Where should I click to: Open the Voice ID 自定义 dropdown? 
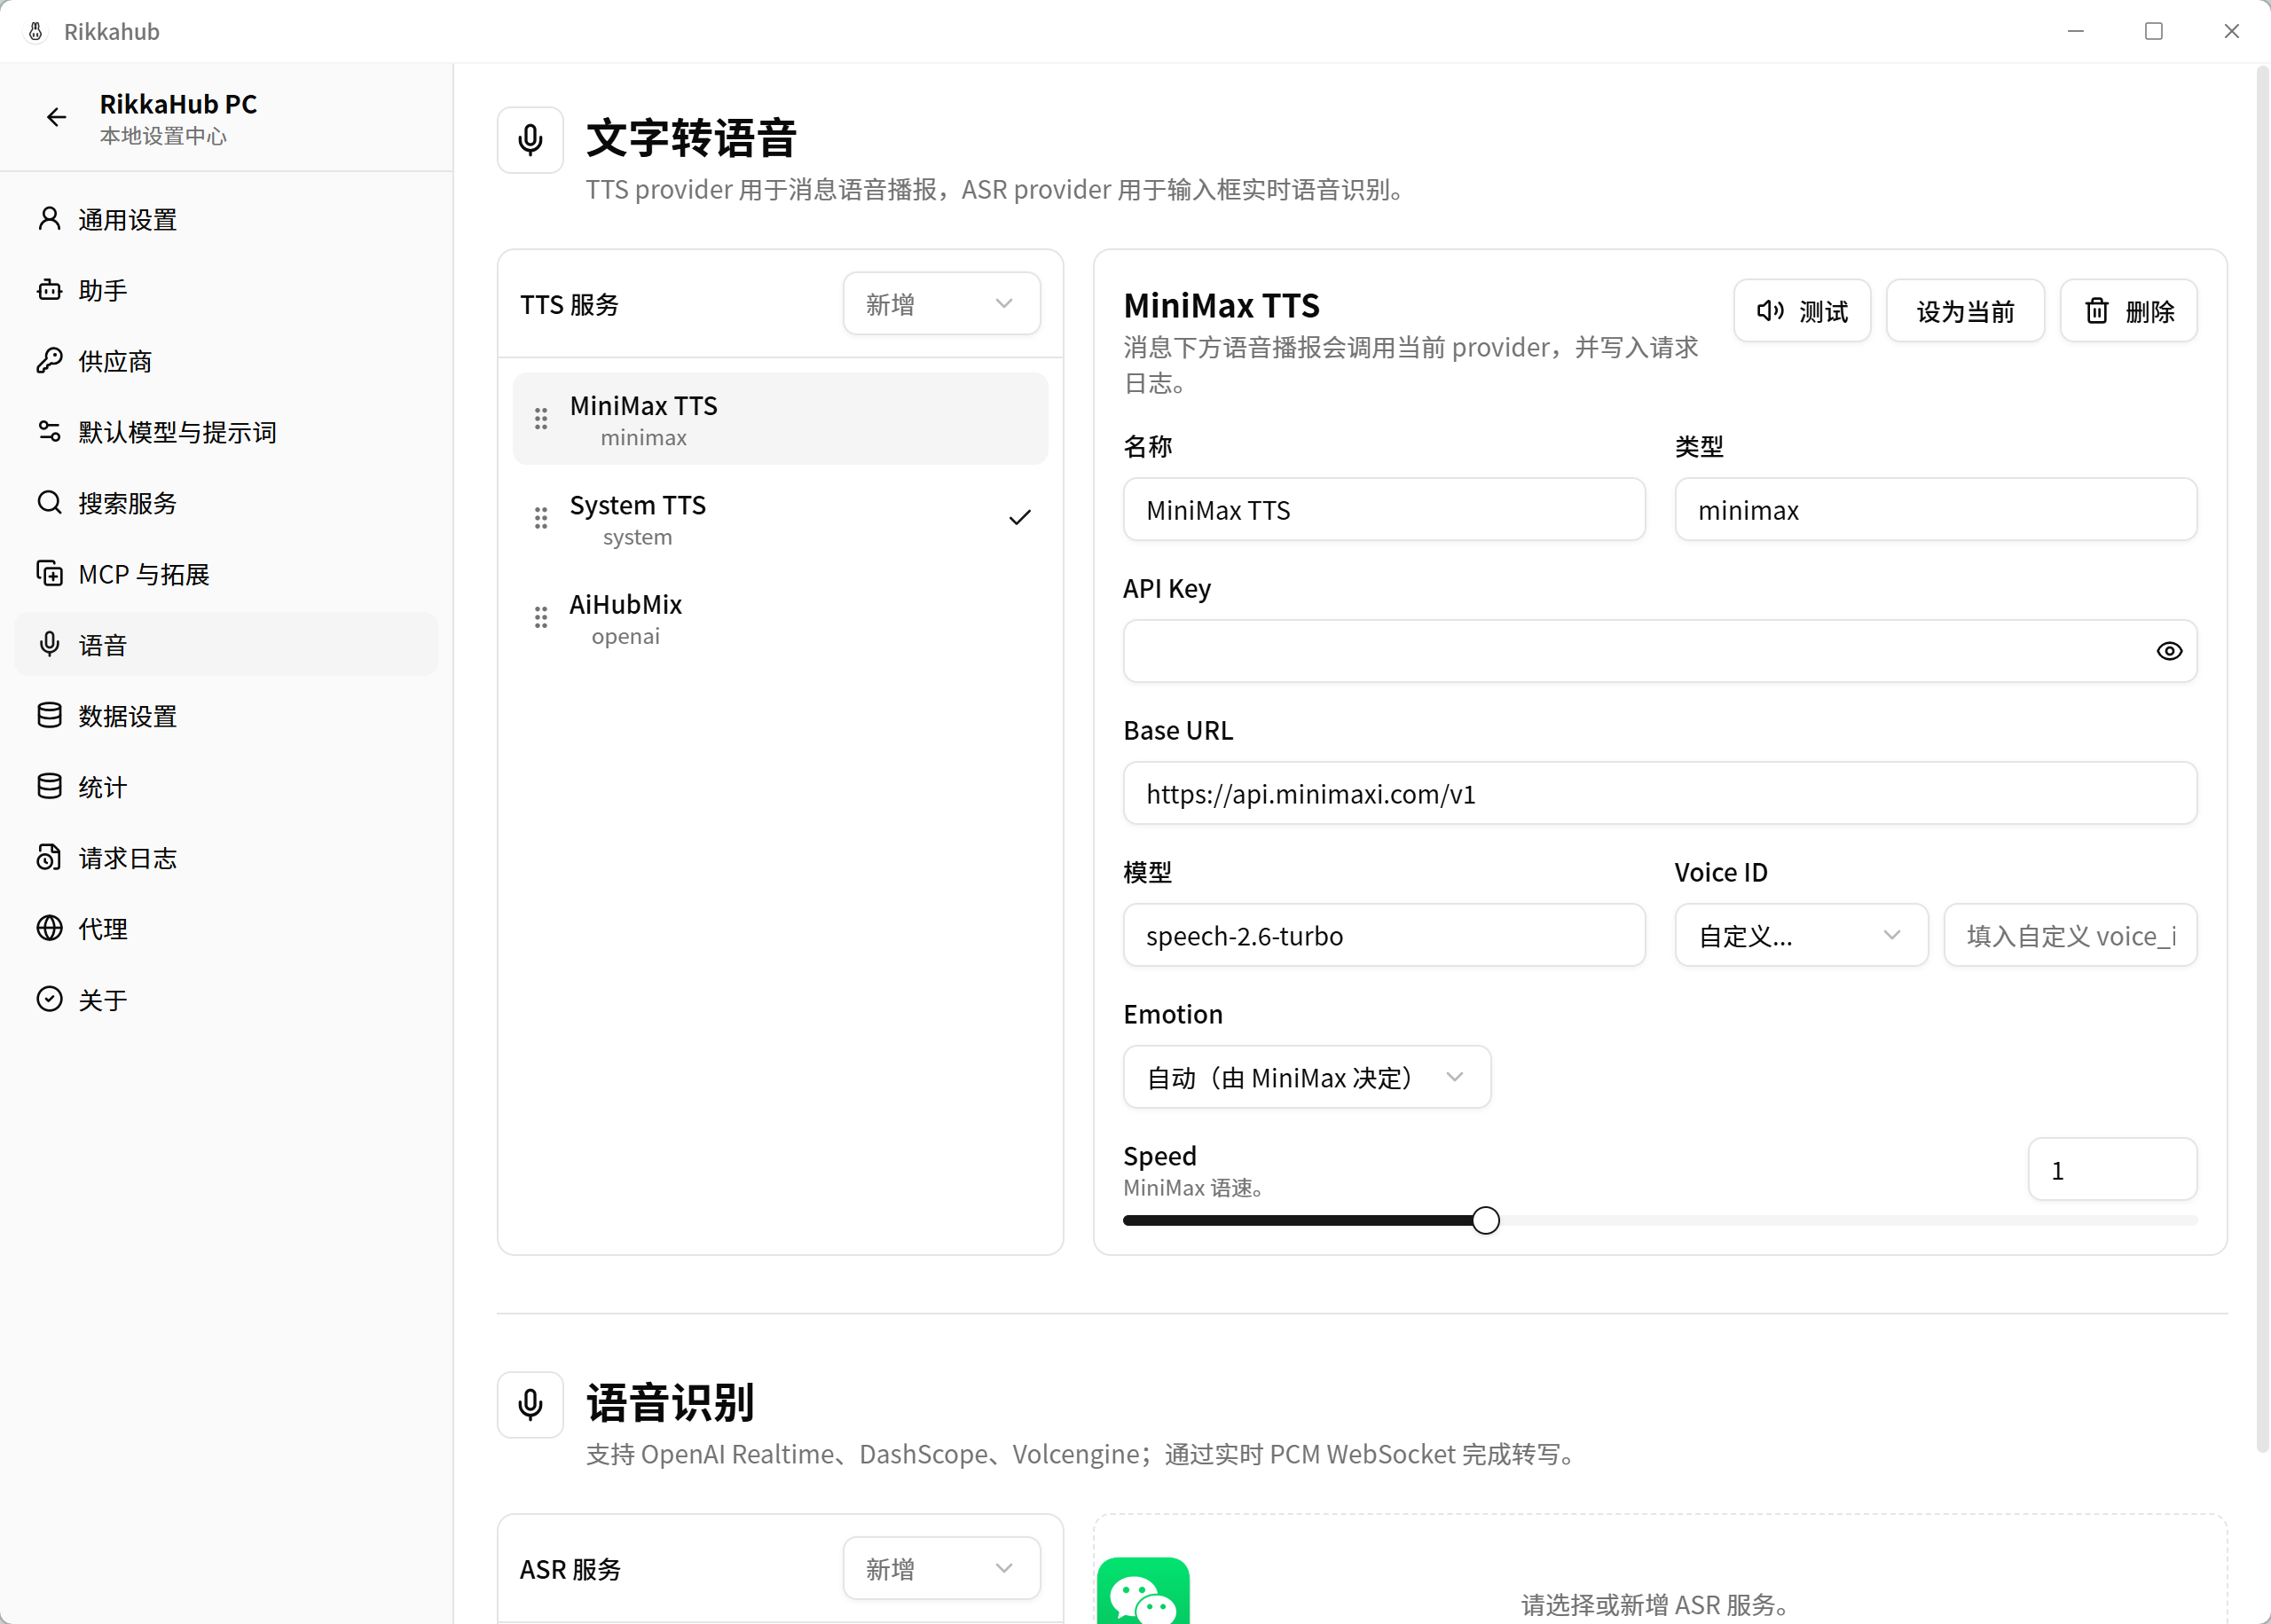(x=1801, y=936)
